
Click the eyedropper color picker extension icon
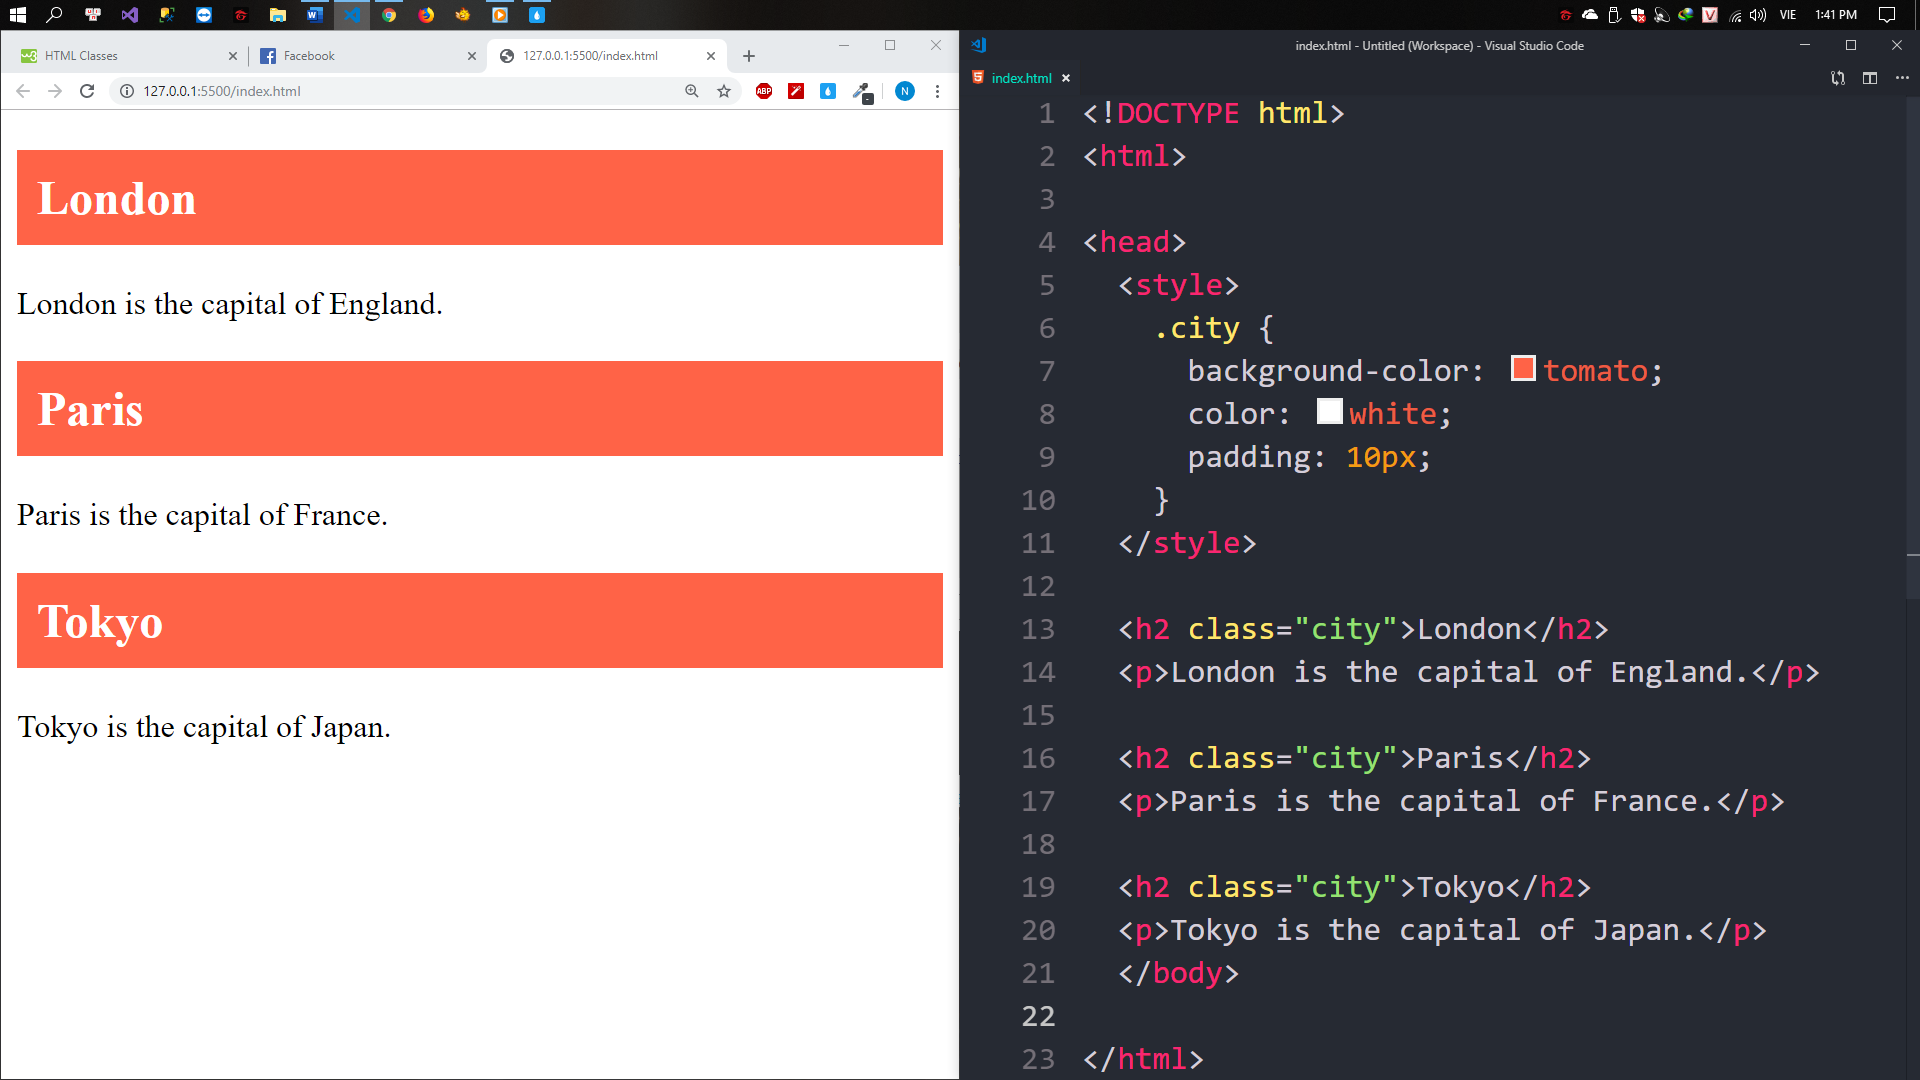click(x=861, y=91)
